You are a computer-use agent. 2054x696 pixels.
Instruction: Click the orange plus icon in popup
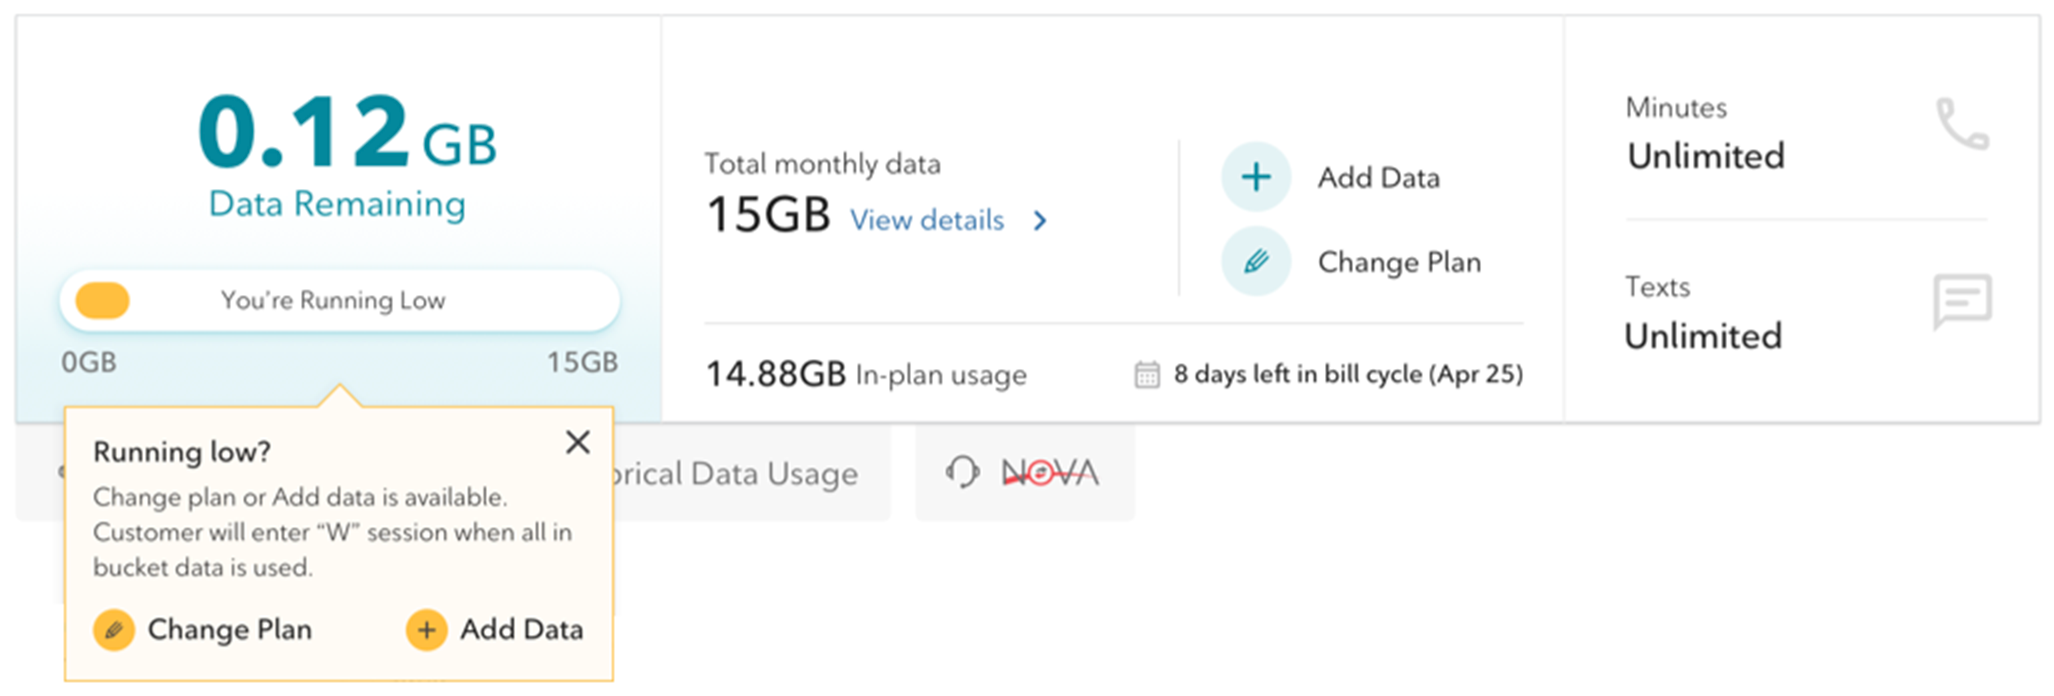[x=426, y=630]
